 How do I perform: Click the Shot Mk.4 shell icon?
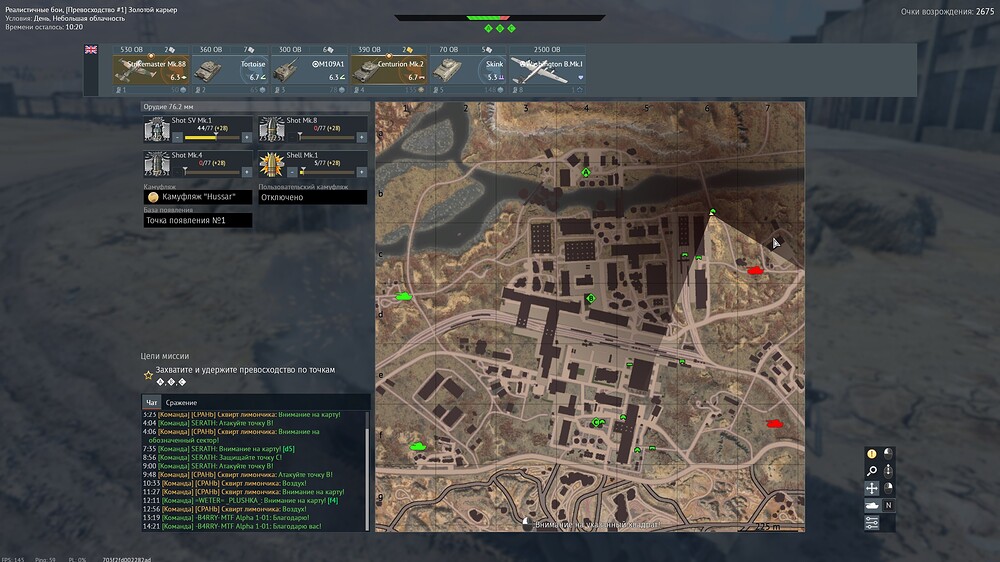tap(156, 165)
